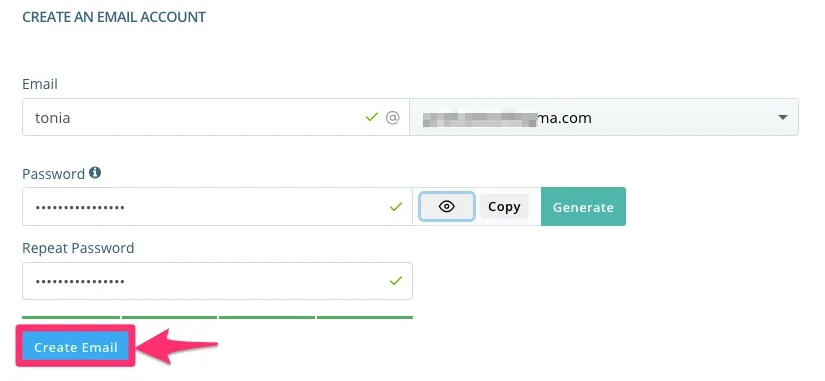Click green checkmark in Repeat Password field
Viewport: 825px width, 381px height.
coord(396,280)
